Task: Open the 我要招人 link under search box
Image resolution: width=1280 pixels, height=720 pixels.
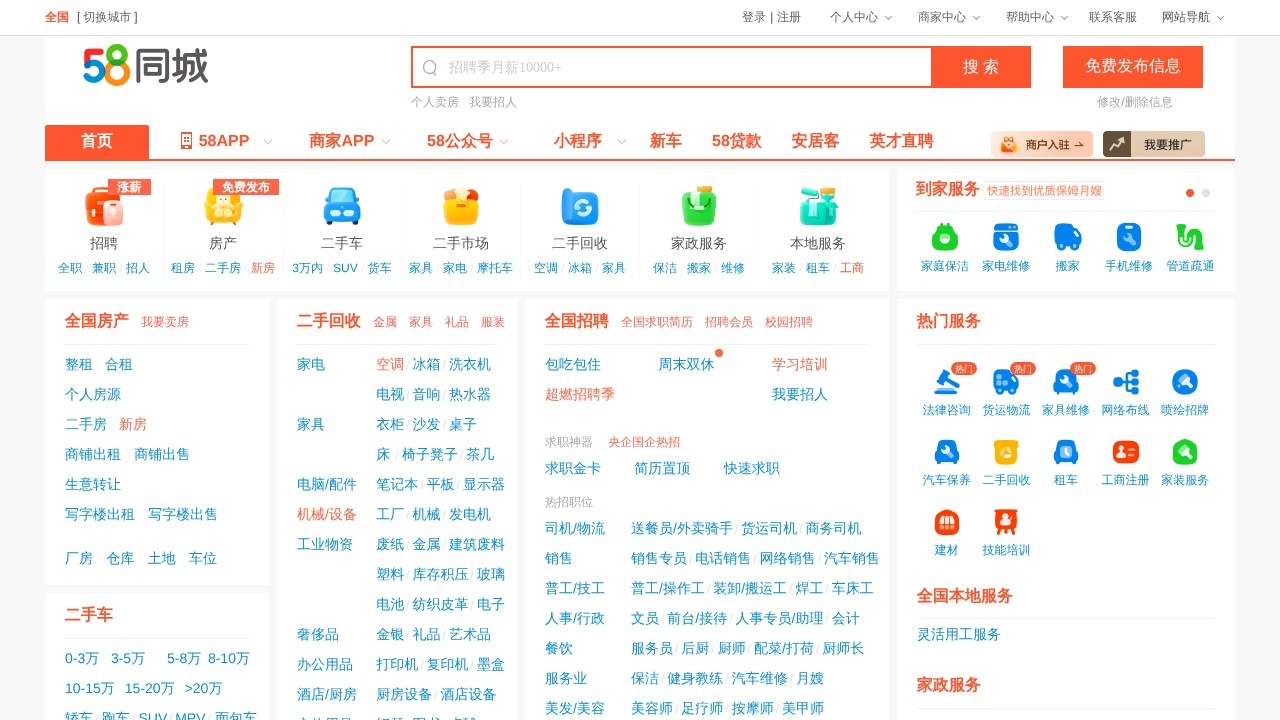Action: pyautogui.click(x=493, y=102)
